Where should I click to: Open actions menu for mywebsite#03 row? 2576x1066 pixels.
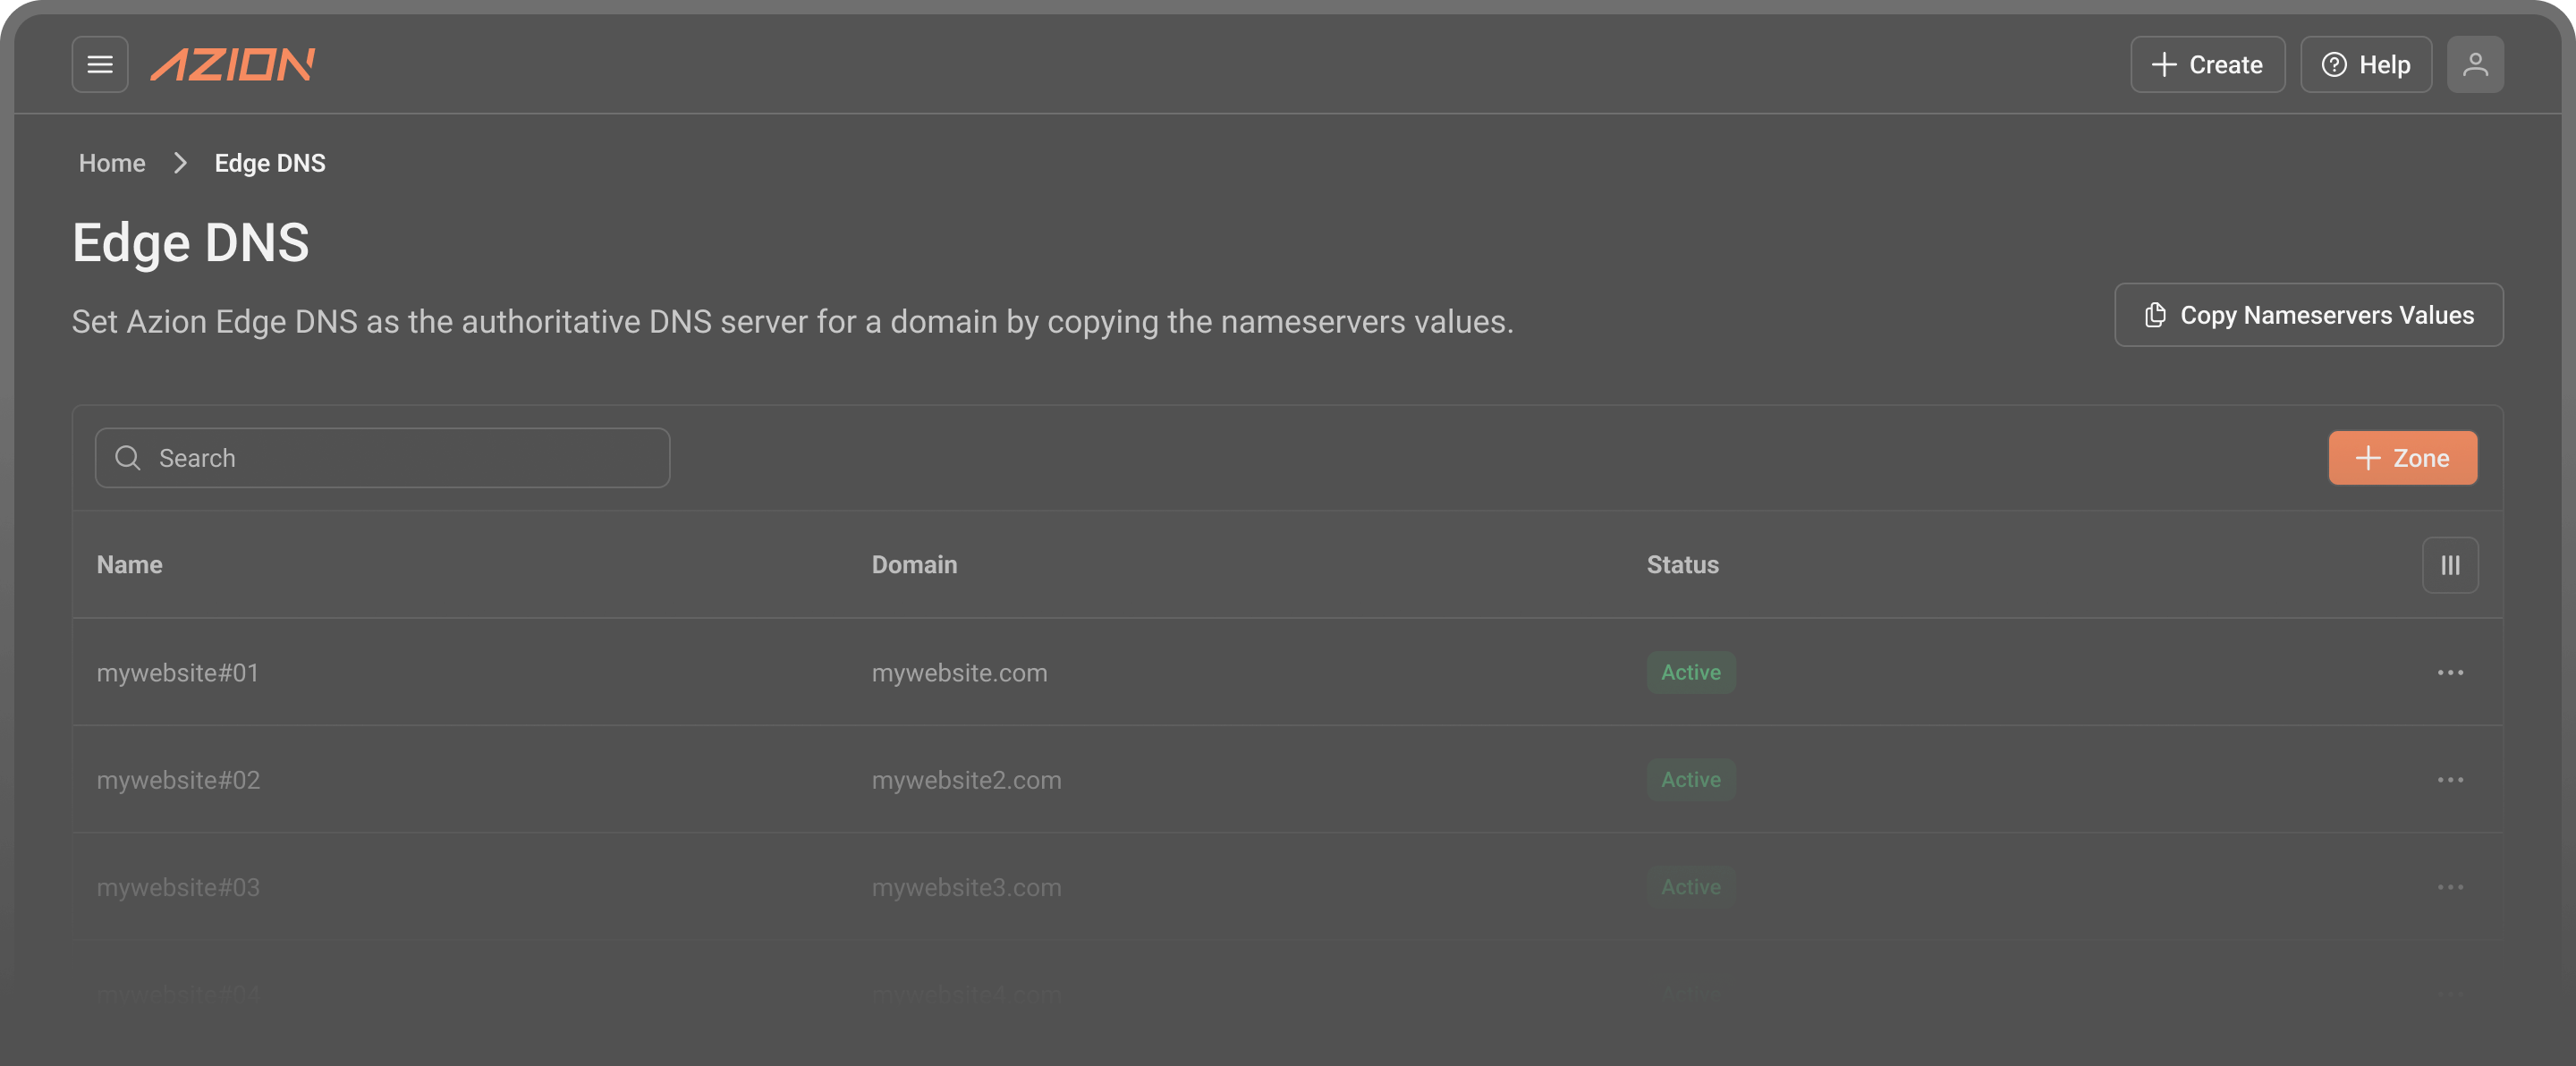pyautogui.click(x=2450, y=887)
